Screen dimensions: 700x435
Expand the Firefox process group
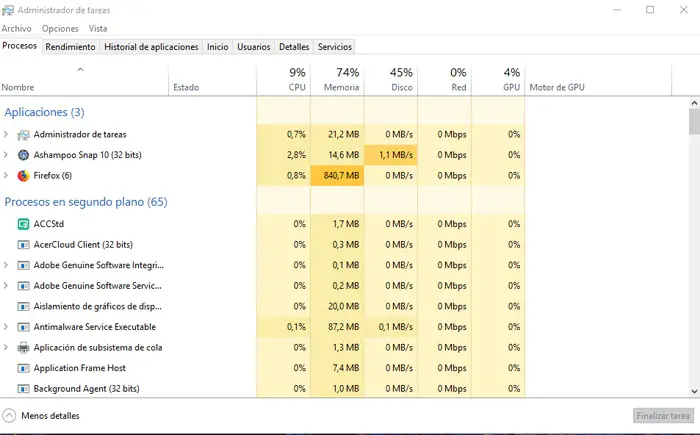tap(6, 176)
